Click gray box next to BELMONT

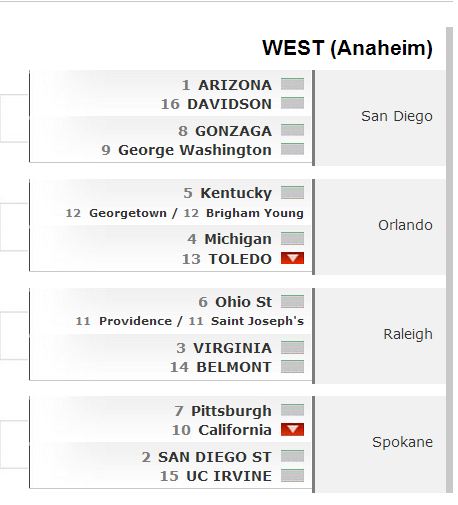pos(292,366)
